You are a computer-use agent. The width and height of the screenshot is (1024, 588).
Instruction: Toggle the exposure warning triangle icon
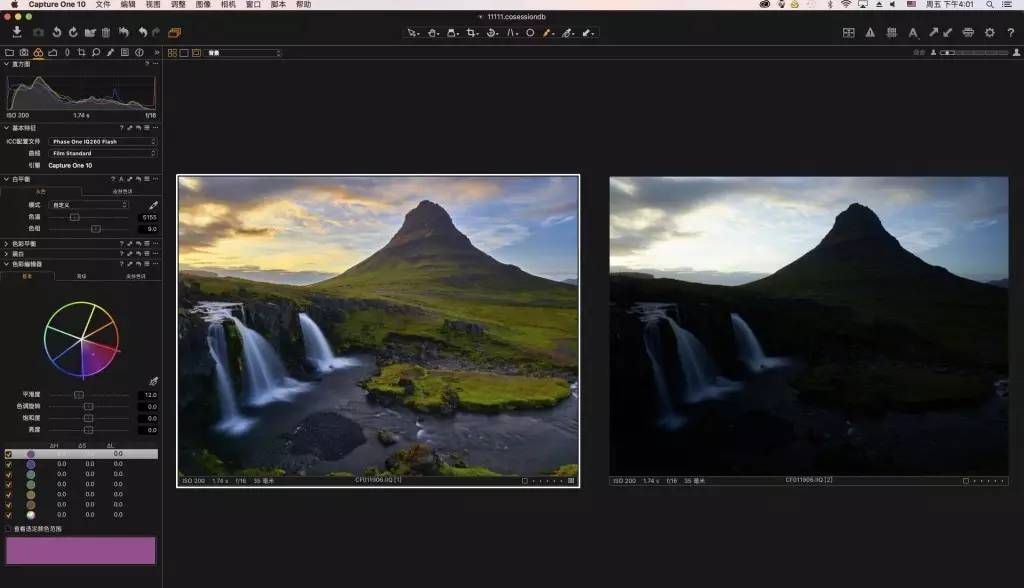(870, 32)
